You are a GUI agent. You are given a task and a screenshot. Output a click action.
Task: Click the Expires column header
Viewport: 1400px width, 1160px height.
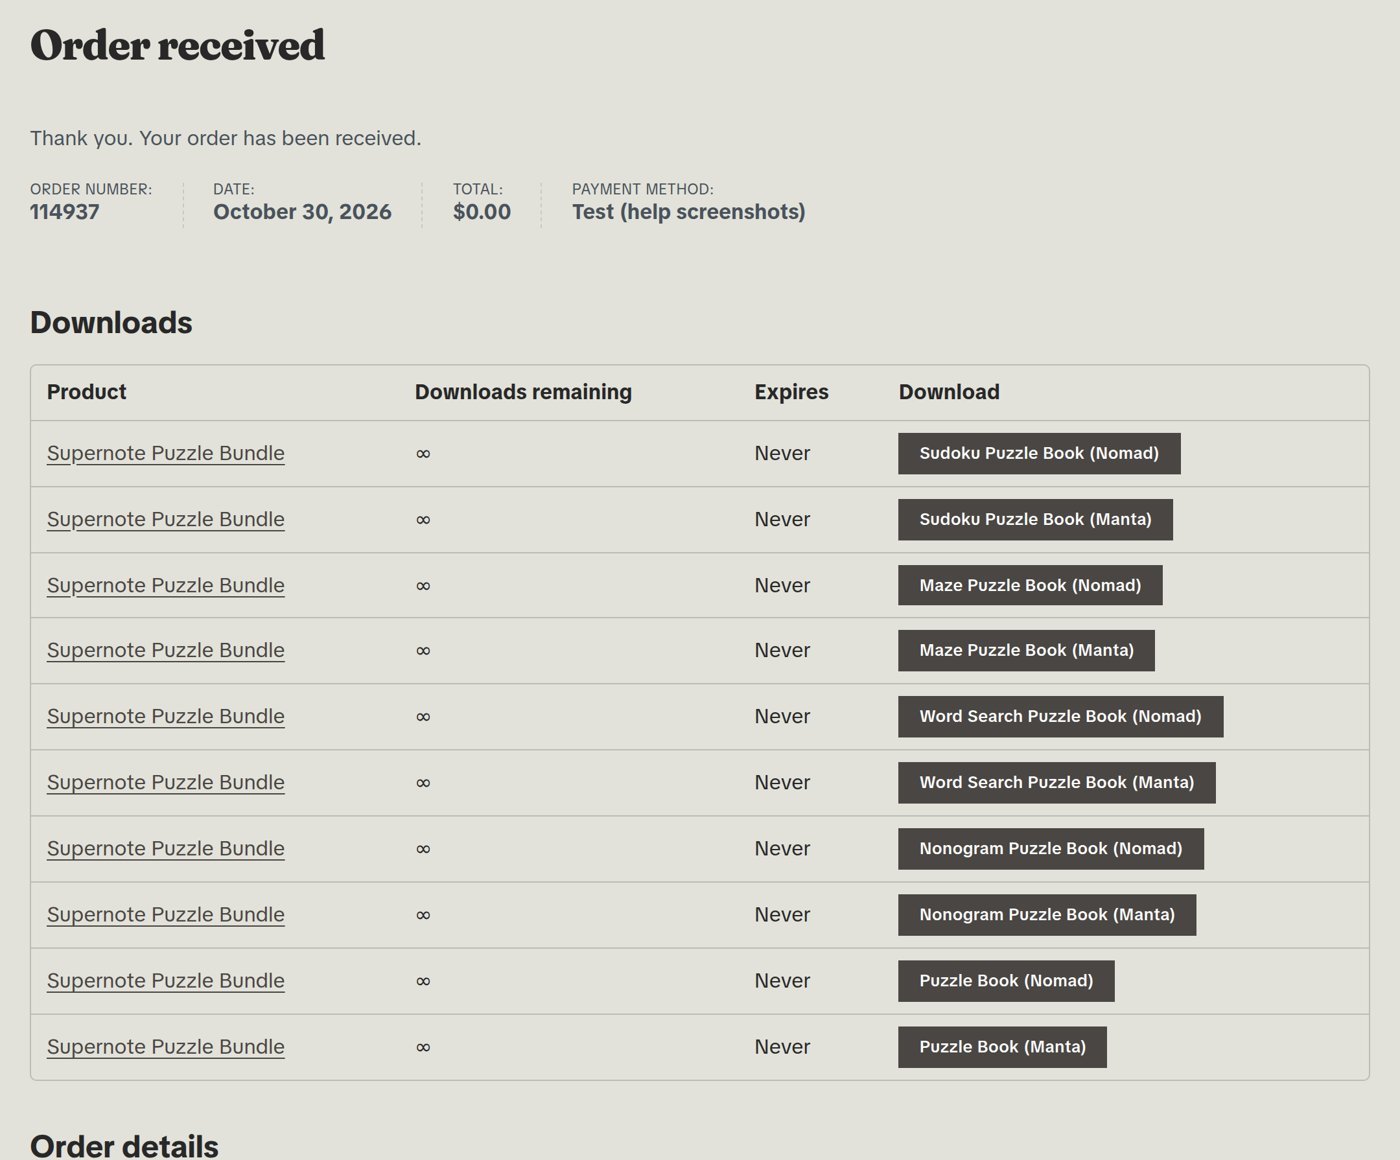791,392
